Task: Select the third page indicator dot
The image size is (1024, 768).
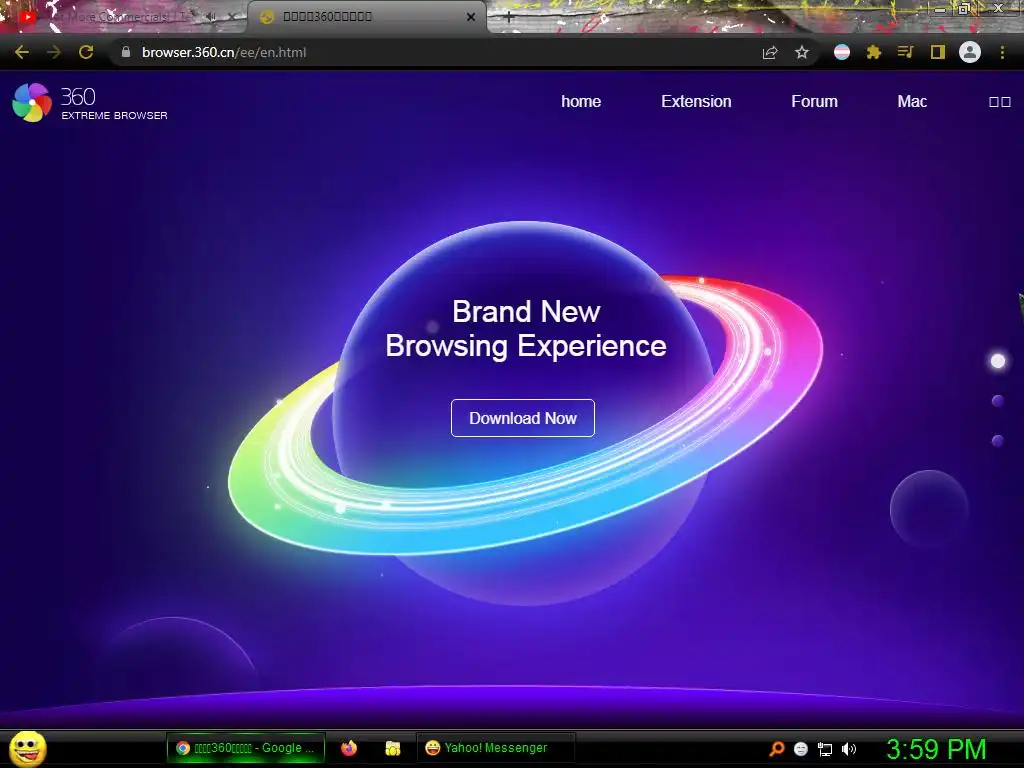Action: click(x=997, y=441)
